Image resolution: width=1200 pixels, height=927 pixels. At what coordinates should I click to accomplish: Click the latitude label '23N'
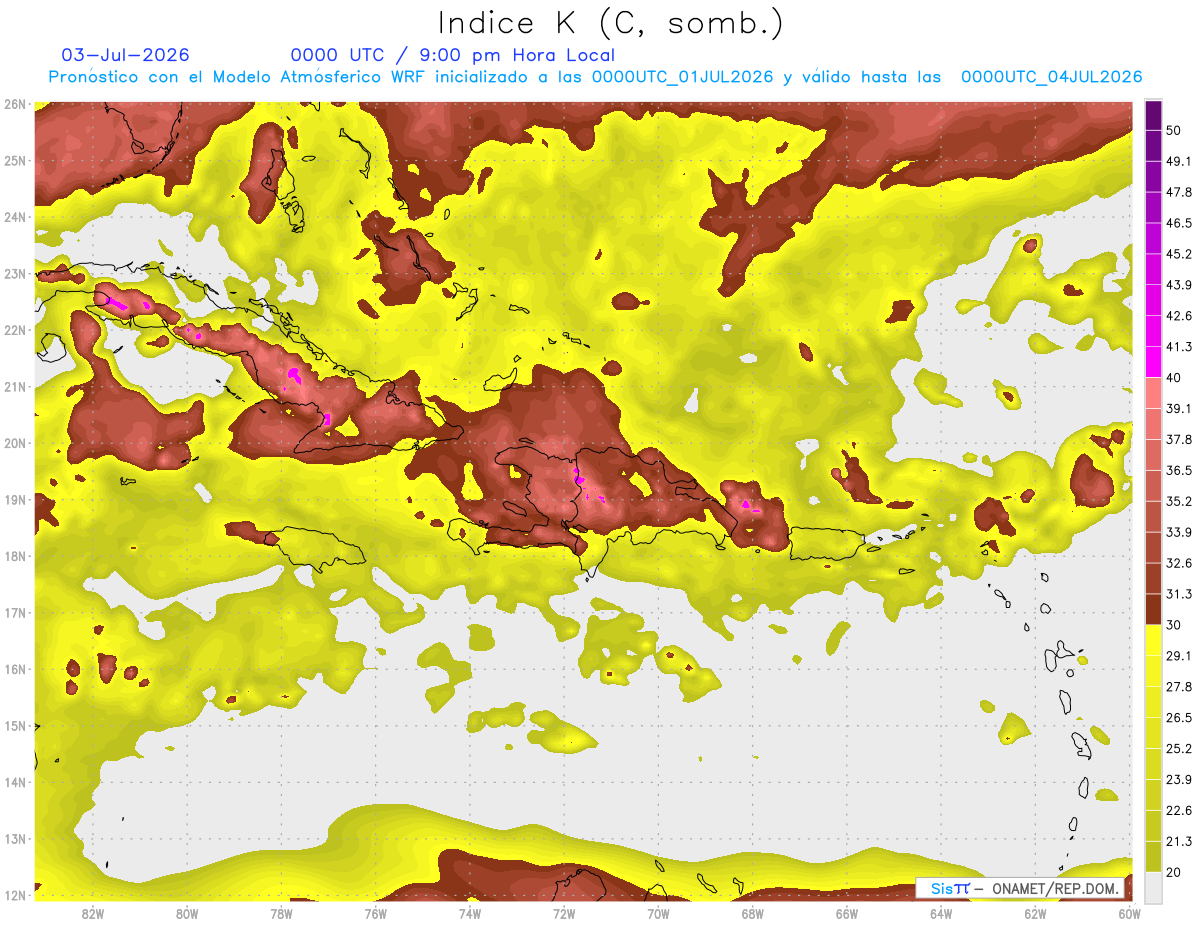14,273
